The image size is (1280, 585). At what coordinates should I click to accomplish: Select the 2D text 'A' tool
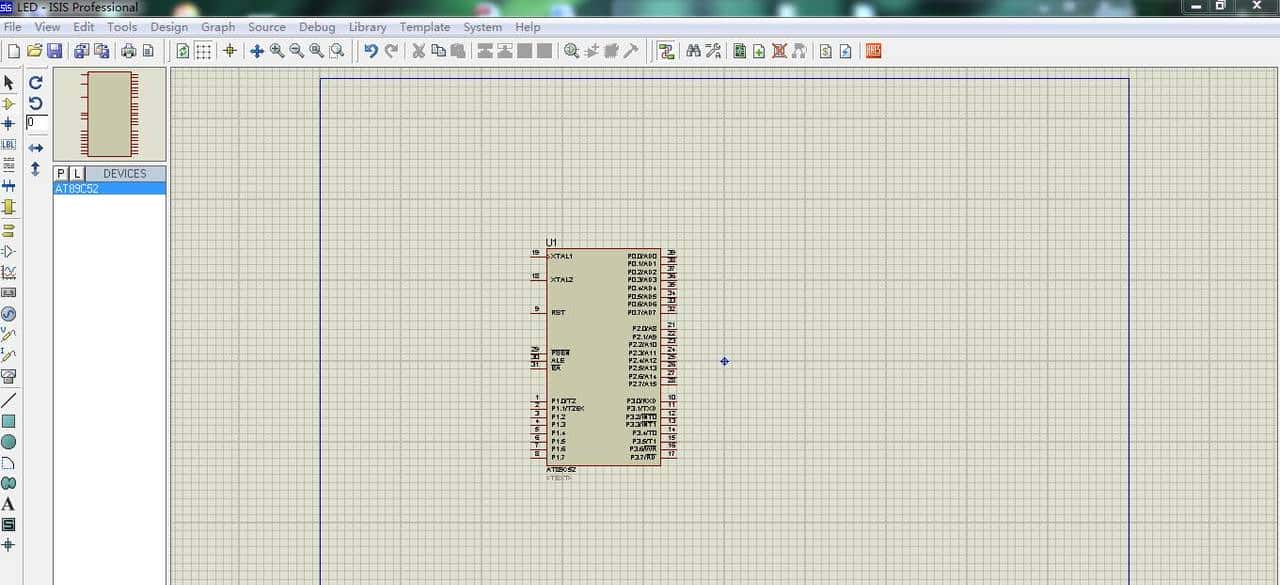coord(9,504)
